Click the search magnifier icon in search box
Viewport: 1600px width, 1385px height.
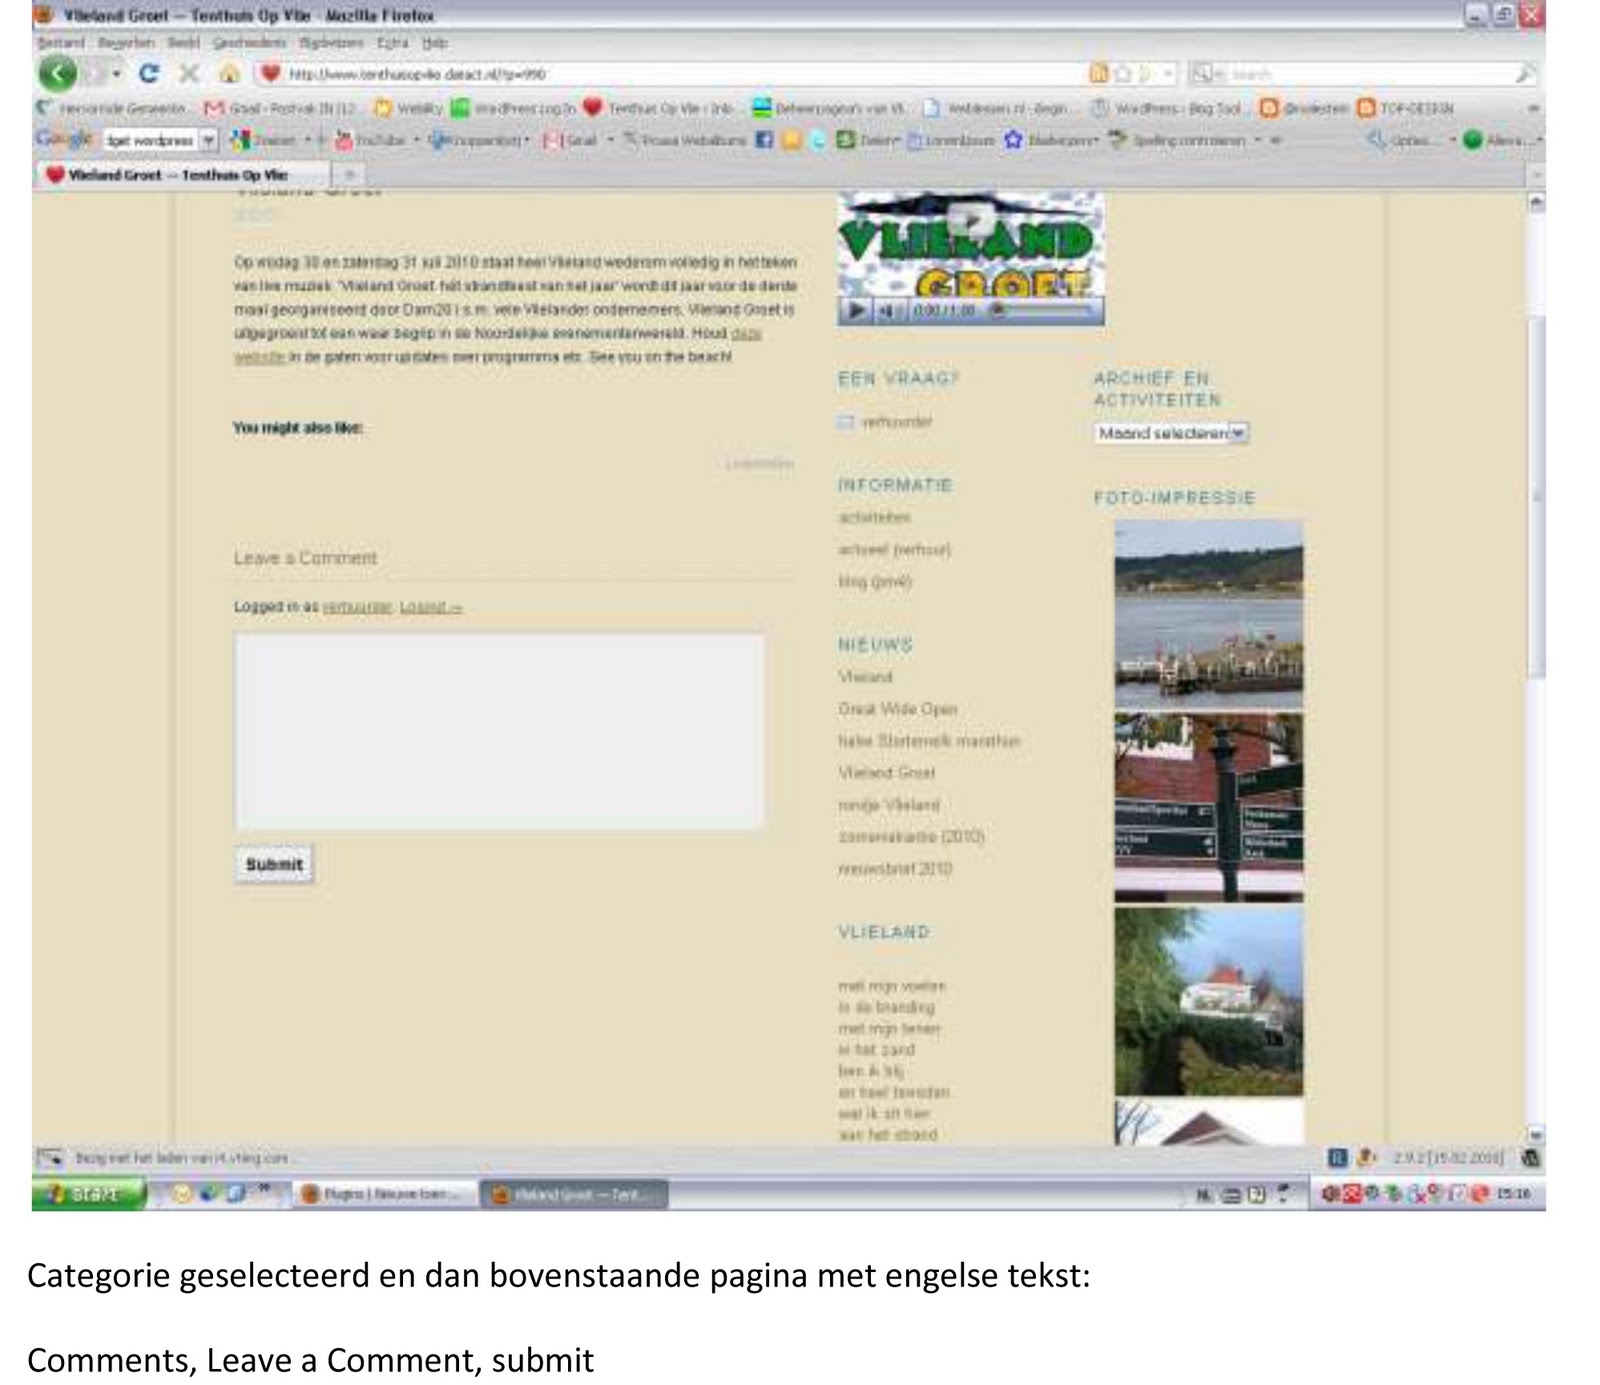tap(1525, 73)
